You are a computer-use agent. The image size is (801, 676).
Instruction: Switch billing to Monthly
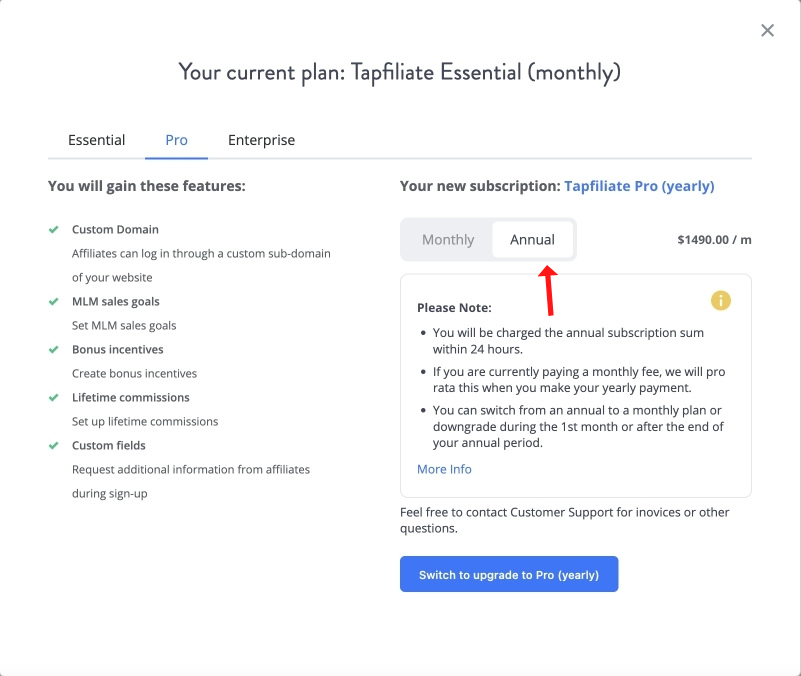click(448, 240)
